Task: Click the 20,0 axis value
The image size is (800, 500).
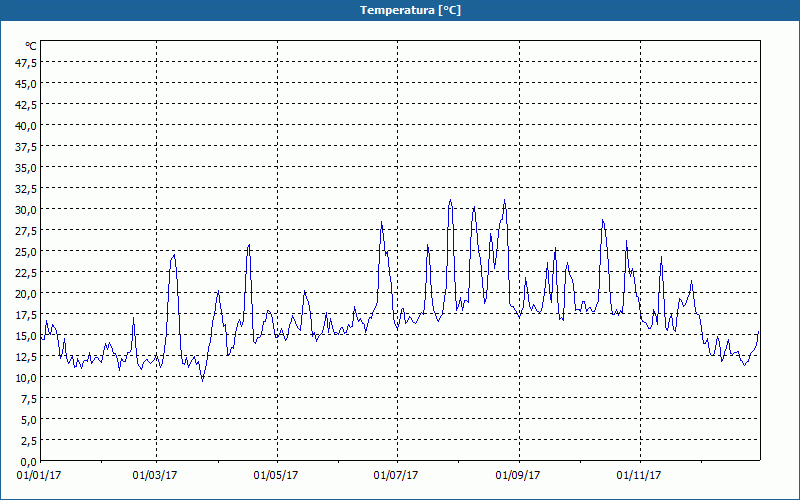Action: [x=26, y=294]
